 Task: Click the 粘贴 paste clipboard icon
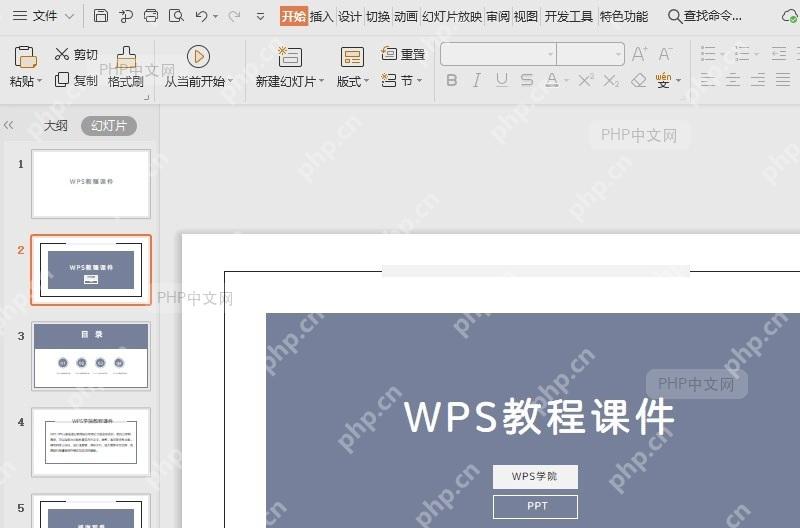coord(25,56)
